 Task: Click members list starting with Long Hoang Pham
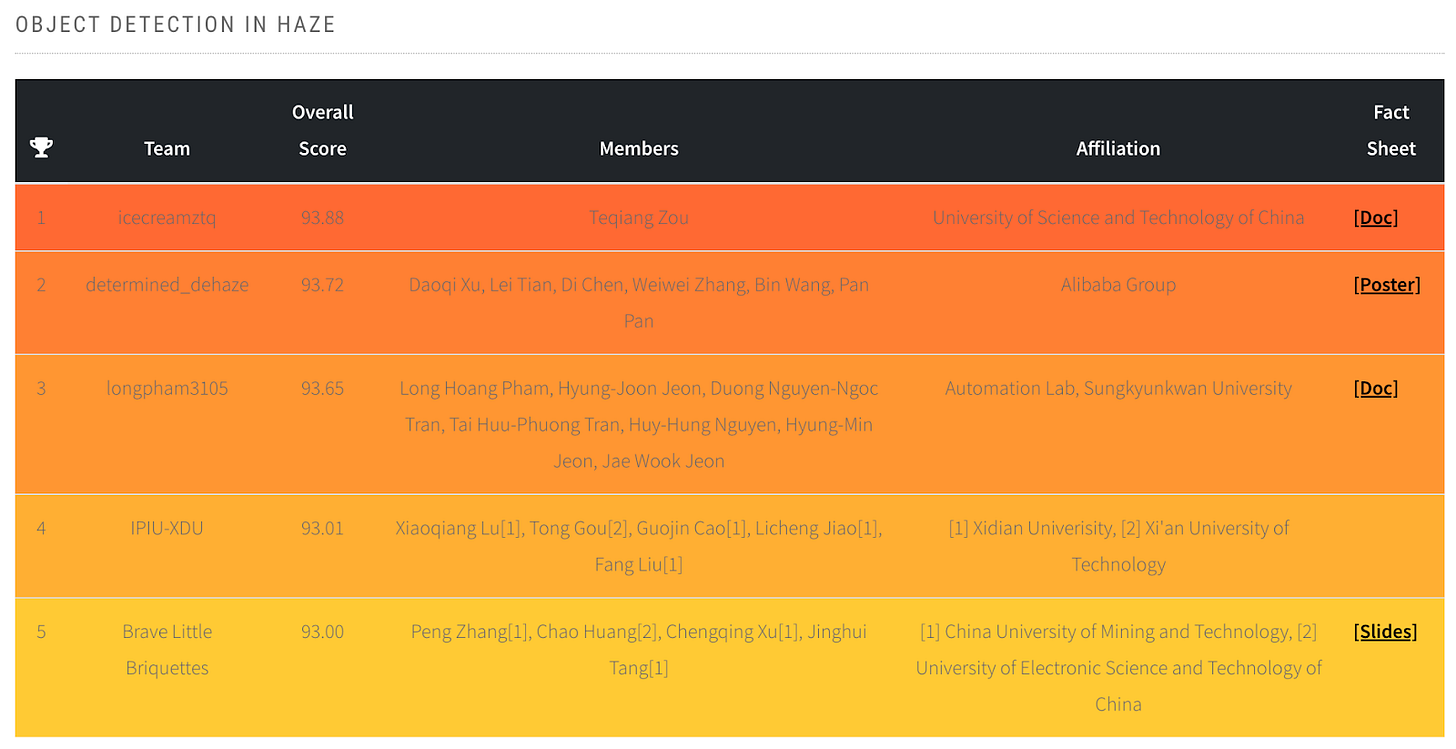click(639, 424)
